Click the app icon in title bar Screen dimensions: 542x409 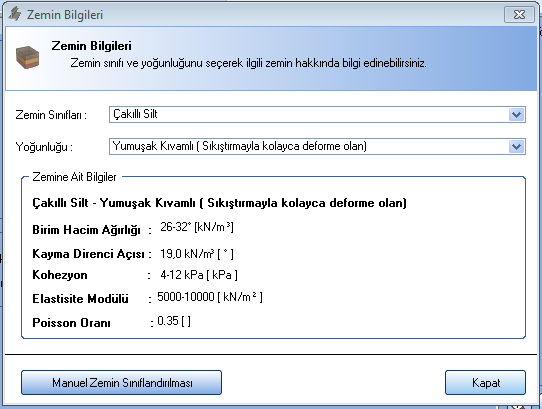click(15, 15)
